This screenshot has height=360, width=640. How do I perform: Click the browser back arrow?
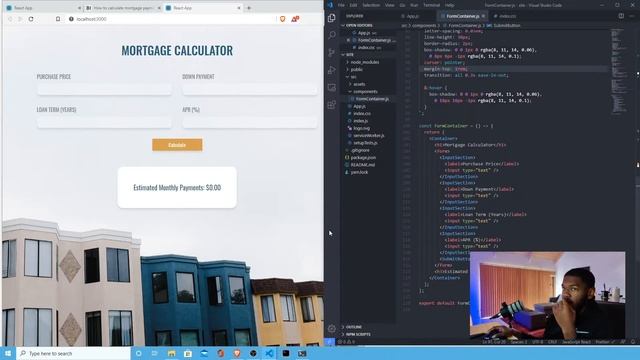pyautogui.click(x=10, y=19)
